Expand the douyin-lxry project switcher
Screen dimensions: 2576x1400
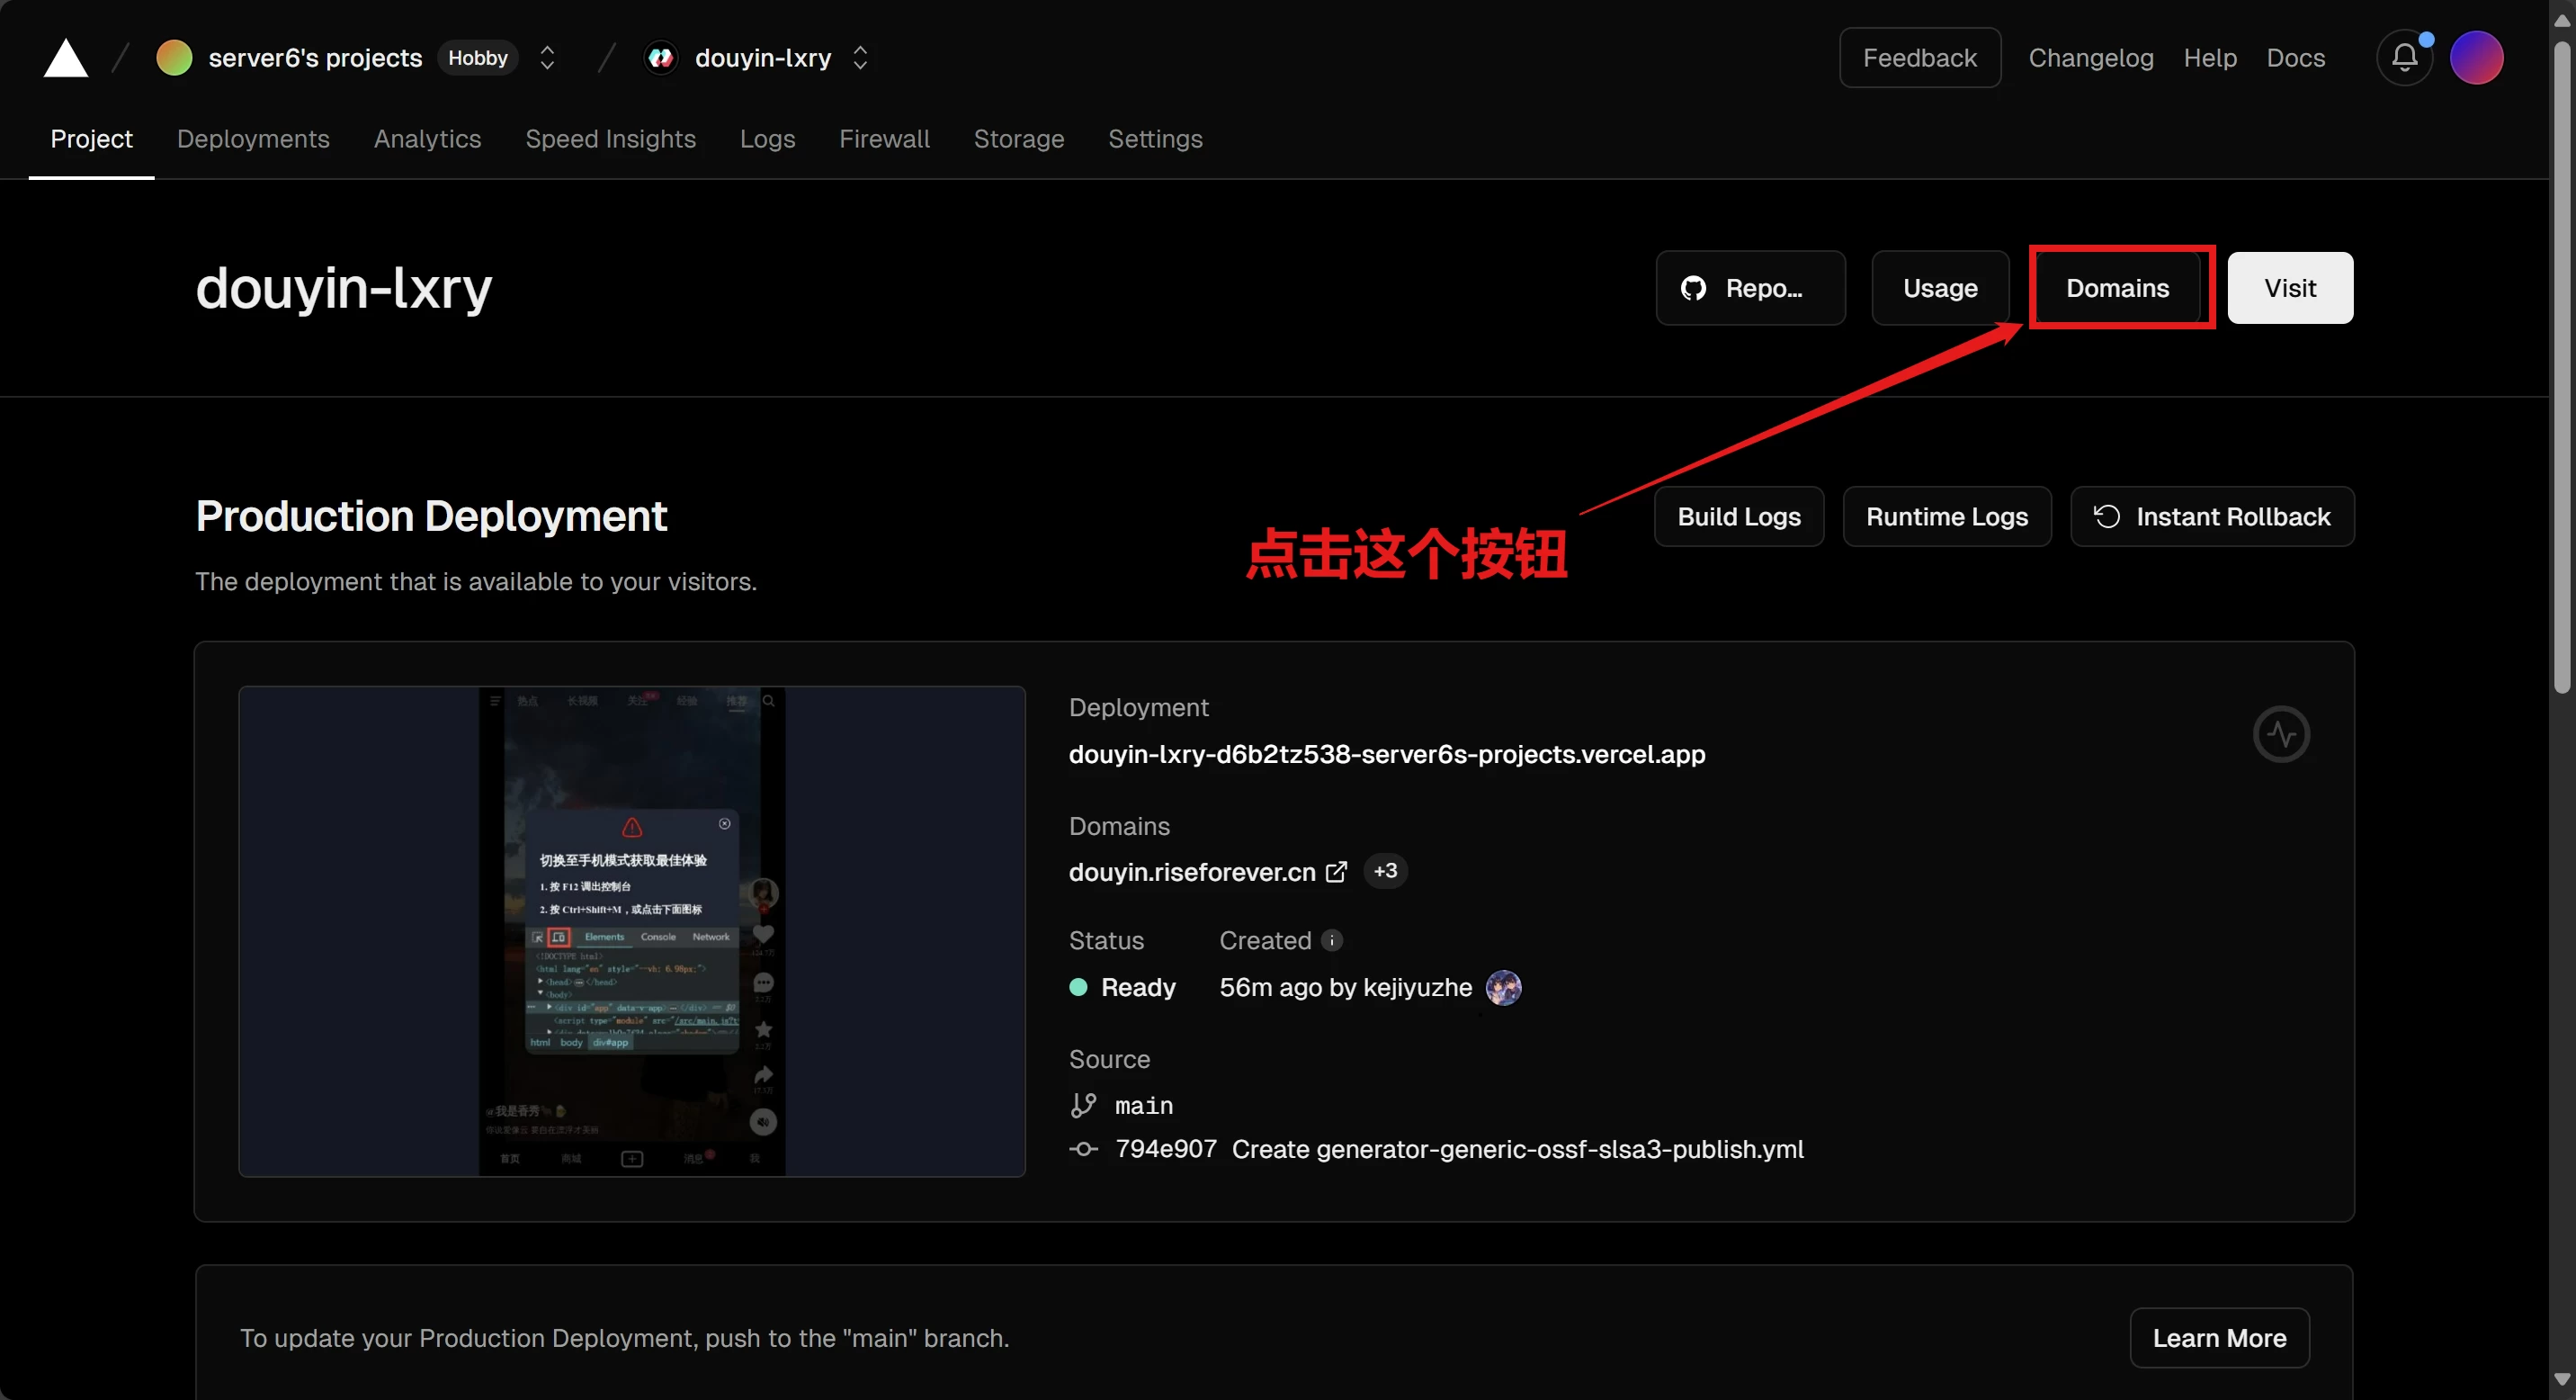point(860,58)
